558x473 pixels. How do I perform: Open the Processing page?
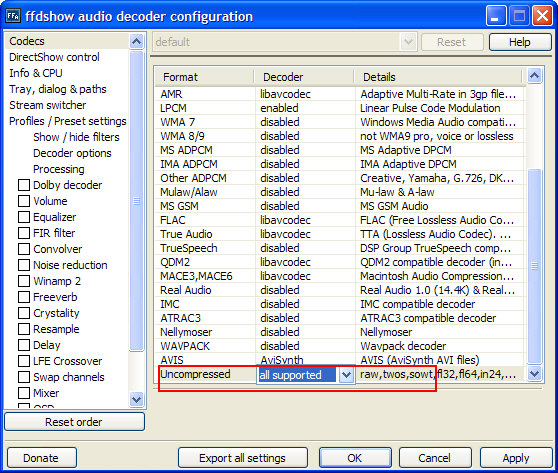[59, 169]
